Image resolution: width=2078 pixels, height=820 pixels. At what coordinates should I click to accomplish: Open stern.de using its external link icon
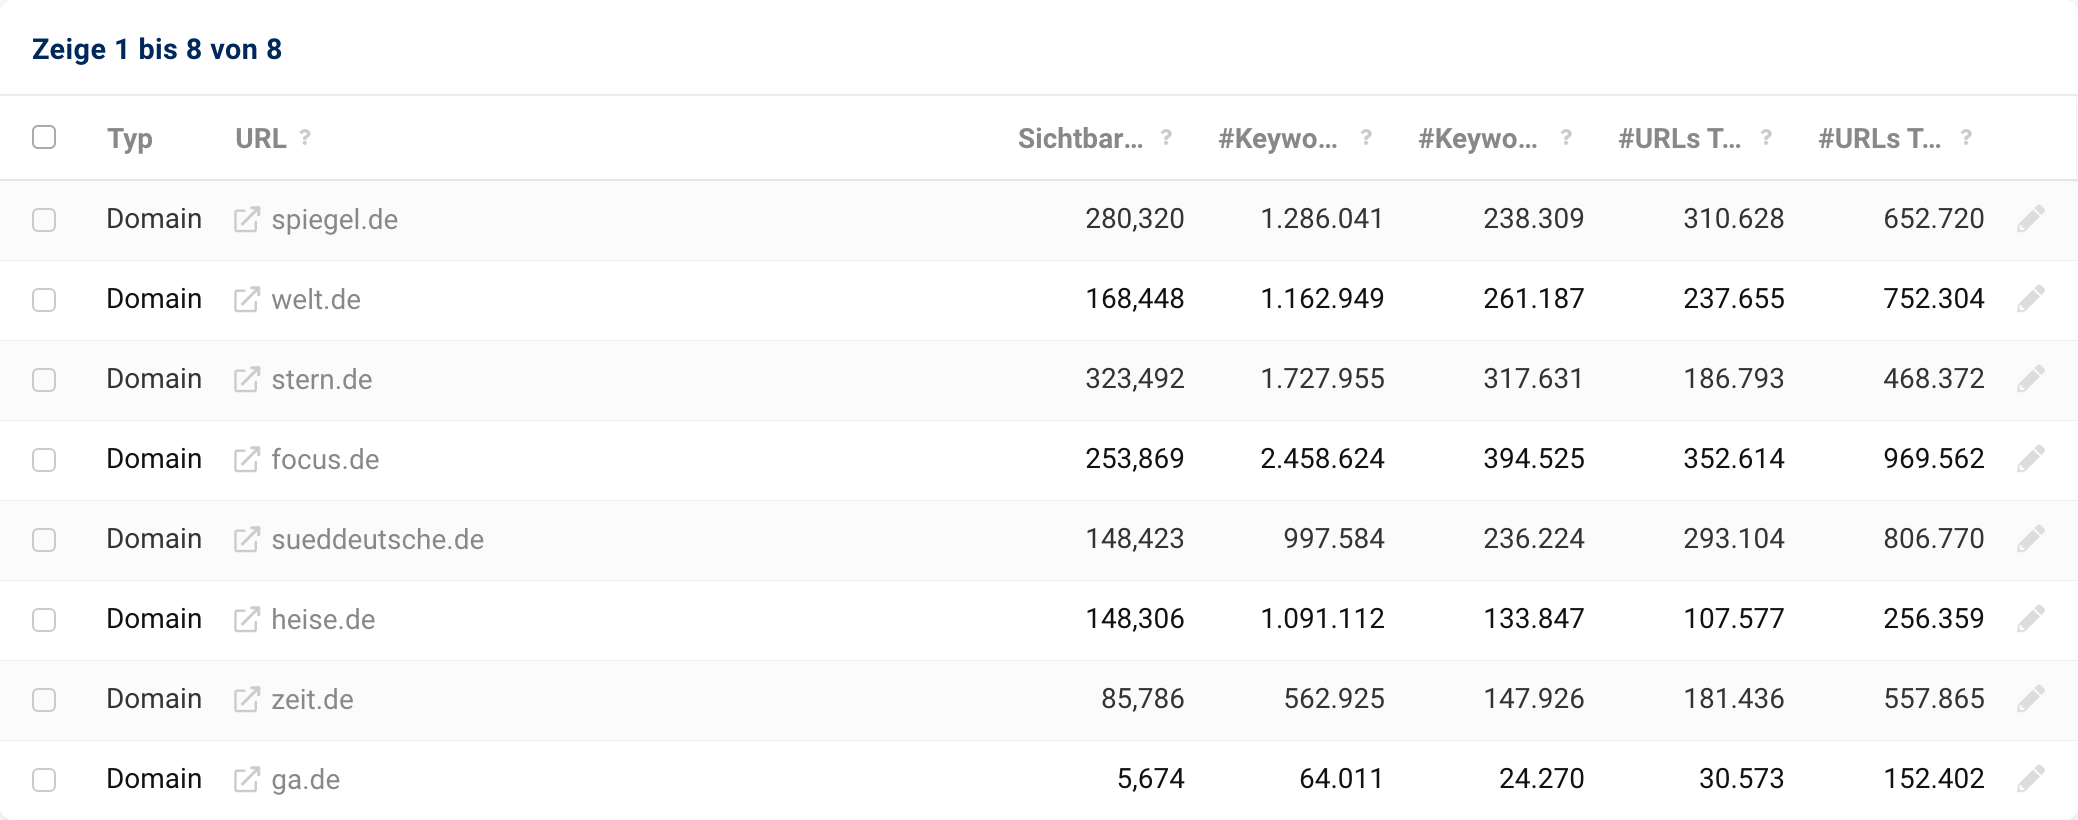click(246, 380)
